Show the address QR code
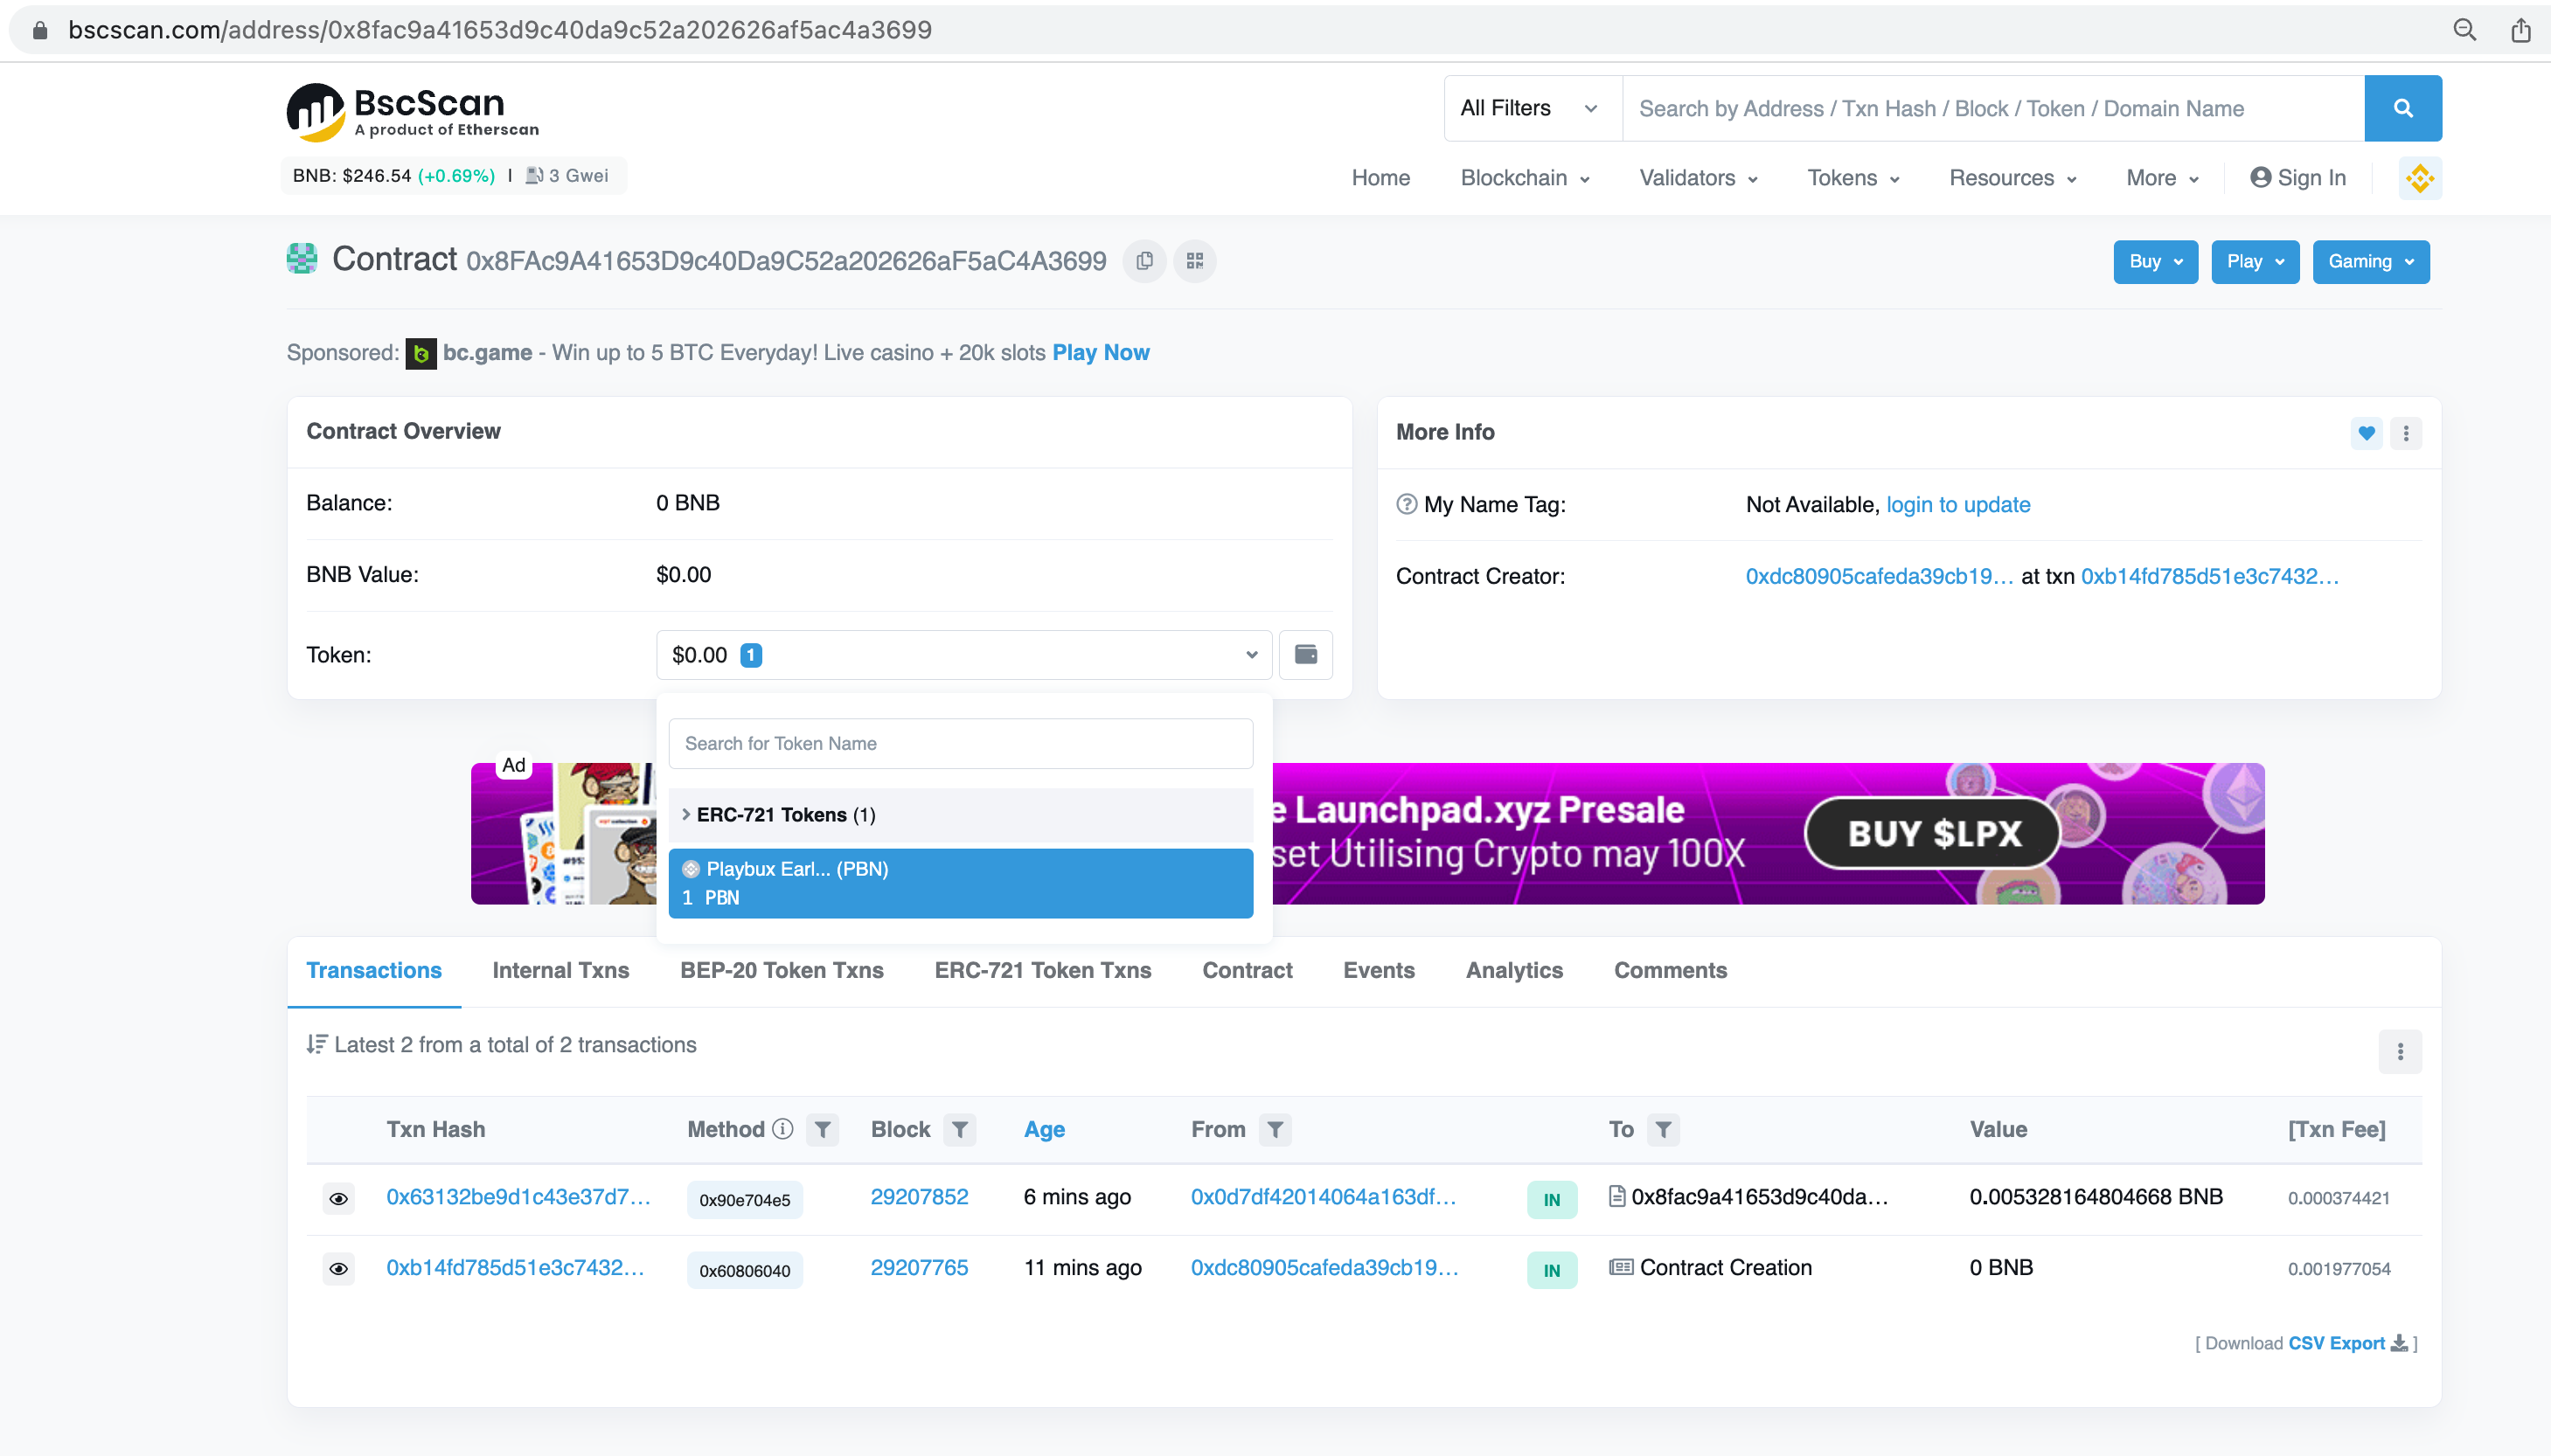Viewport: 2551px width, 1456px height. [1195, 261]
